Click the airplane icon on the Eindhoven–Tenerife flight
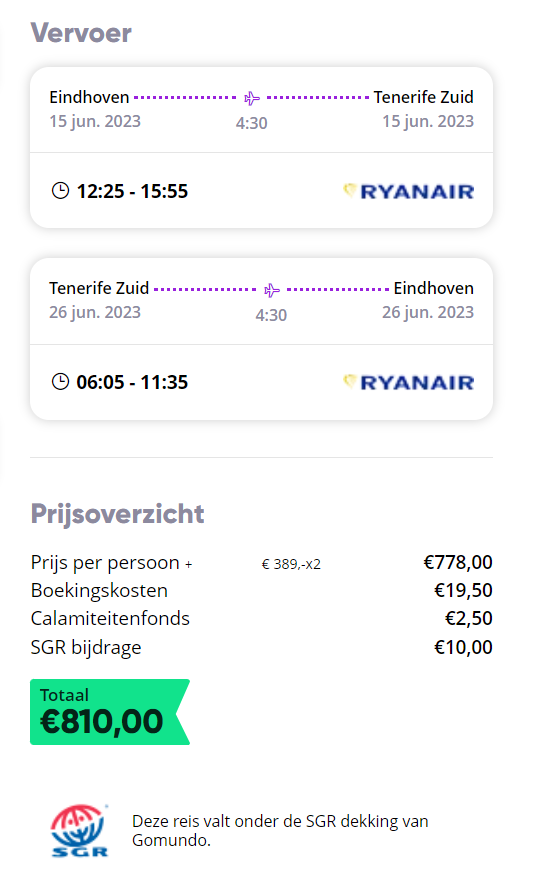The height and width of the screenshot is (883, 535). (x=252, y=98)
